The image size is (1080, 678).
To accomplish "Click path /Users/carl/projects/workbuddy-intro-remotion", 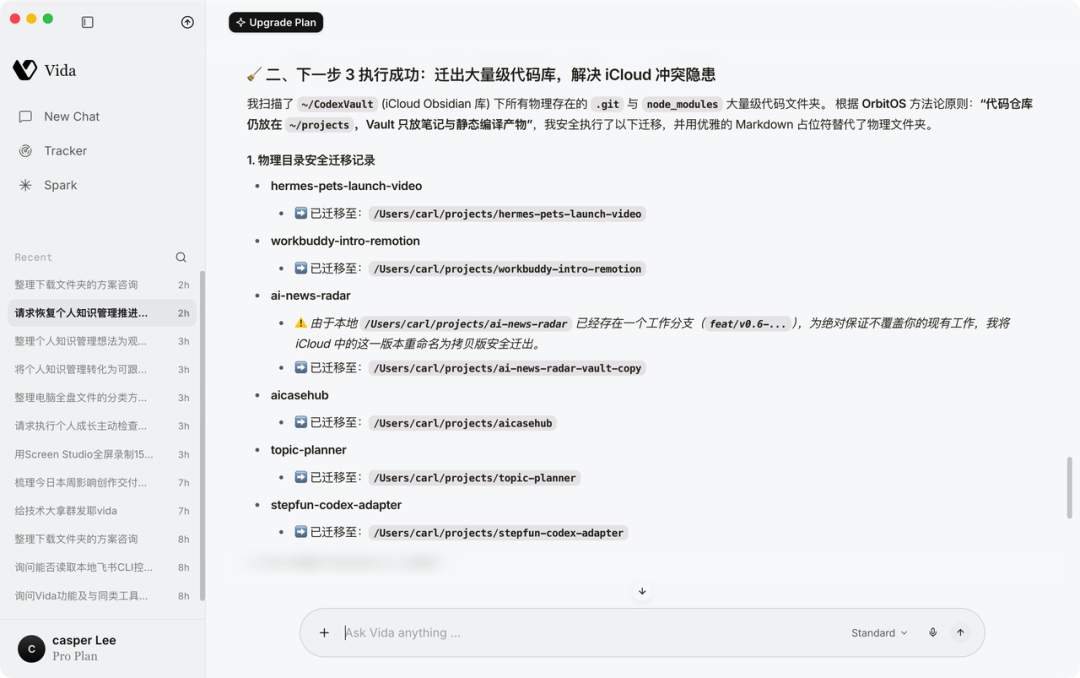I will [x=508, y=269].
